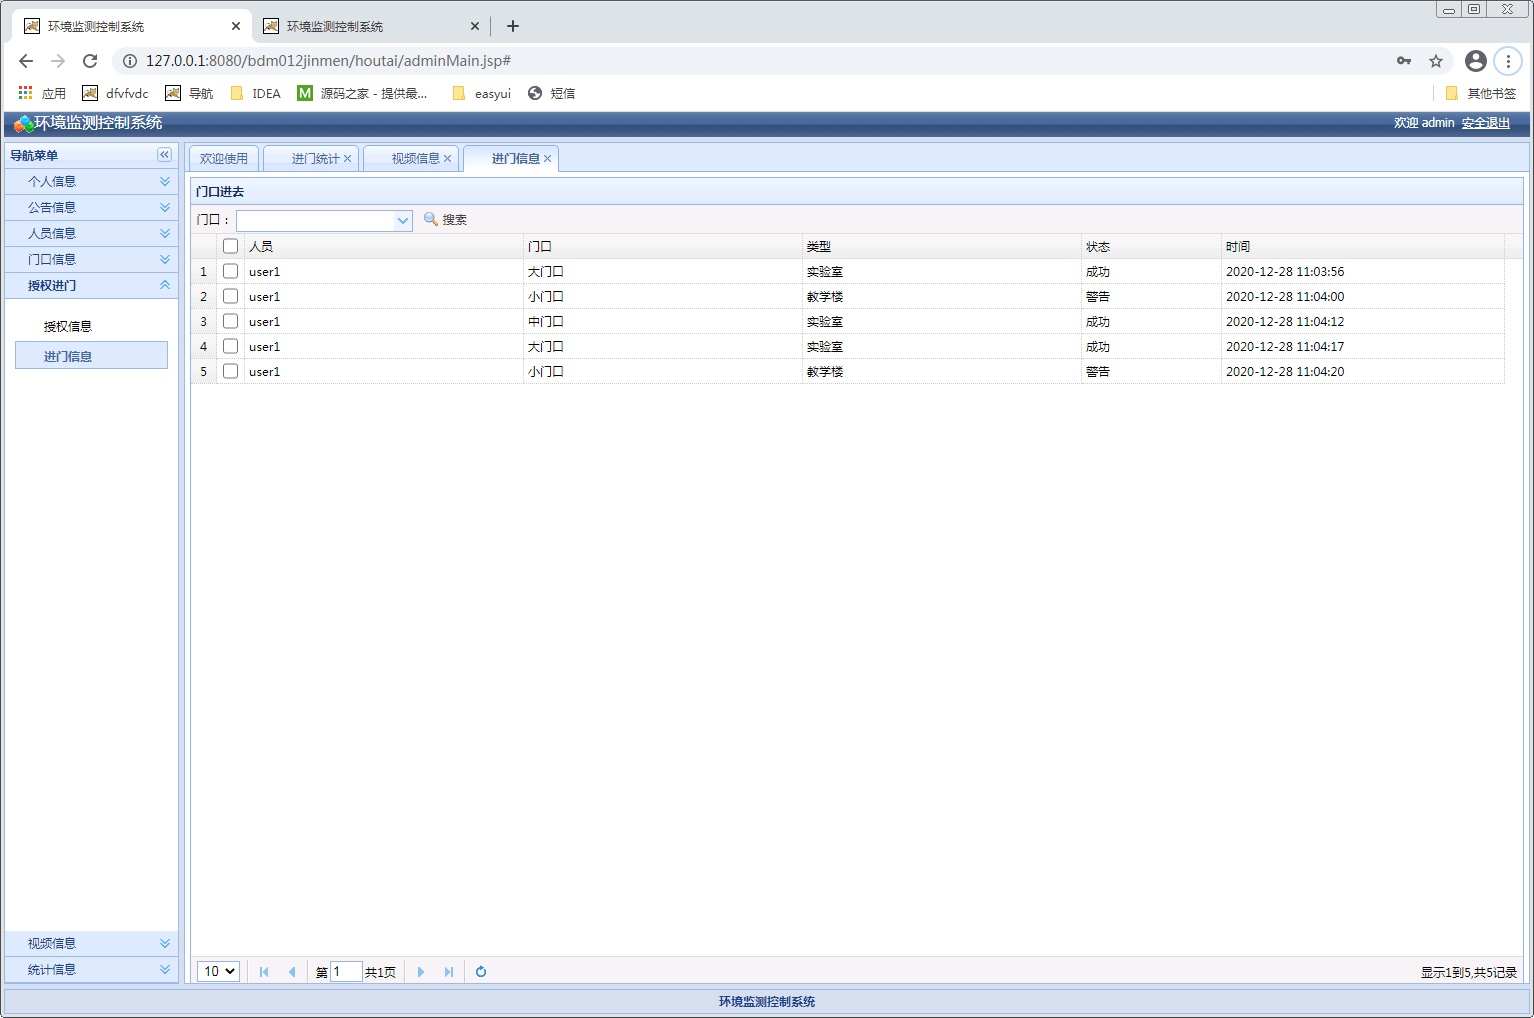Viewport: 1534px width, 1018px height.
Task: Open 授权信息 in the sidebar
Action: [68, 326]
